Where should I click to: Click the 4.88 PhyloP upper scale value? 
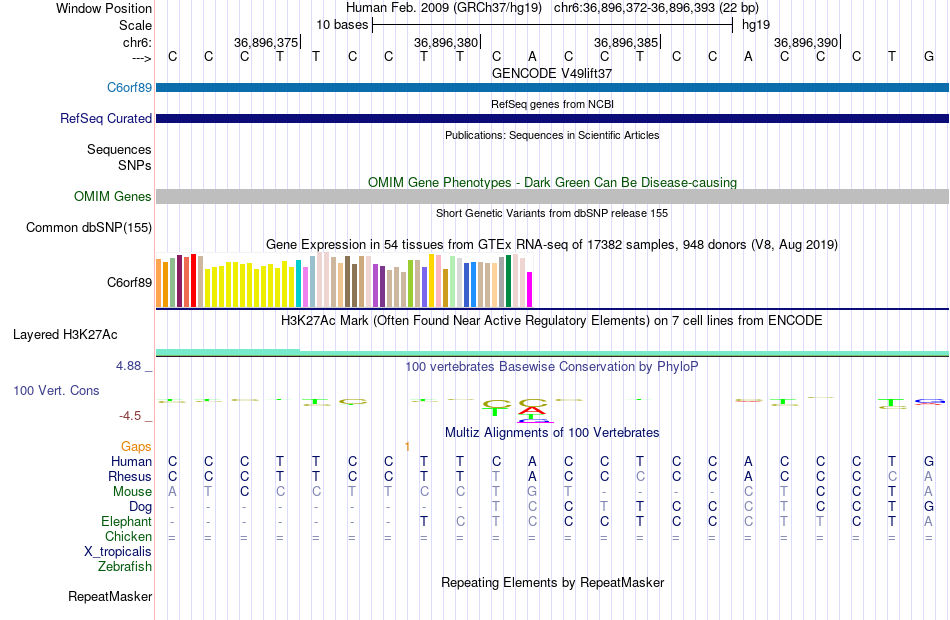[x=128, y=365]
